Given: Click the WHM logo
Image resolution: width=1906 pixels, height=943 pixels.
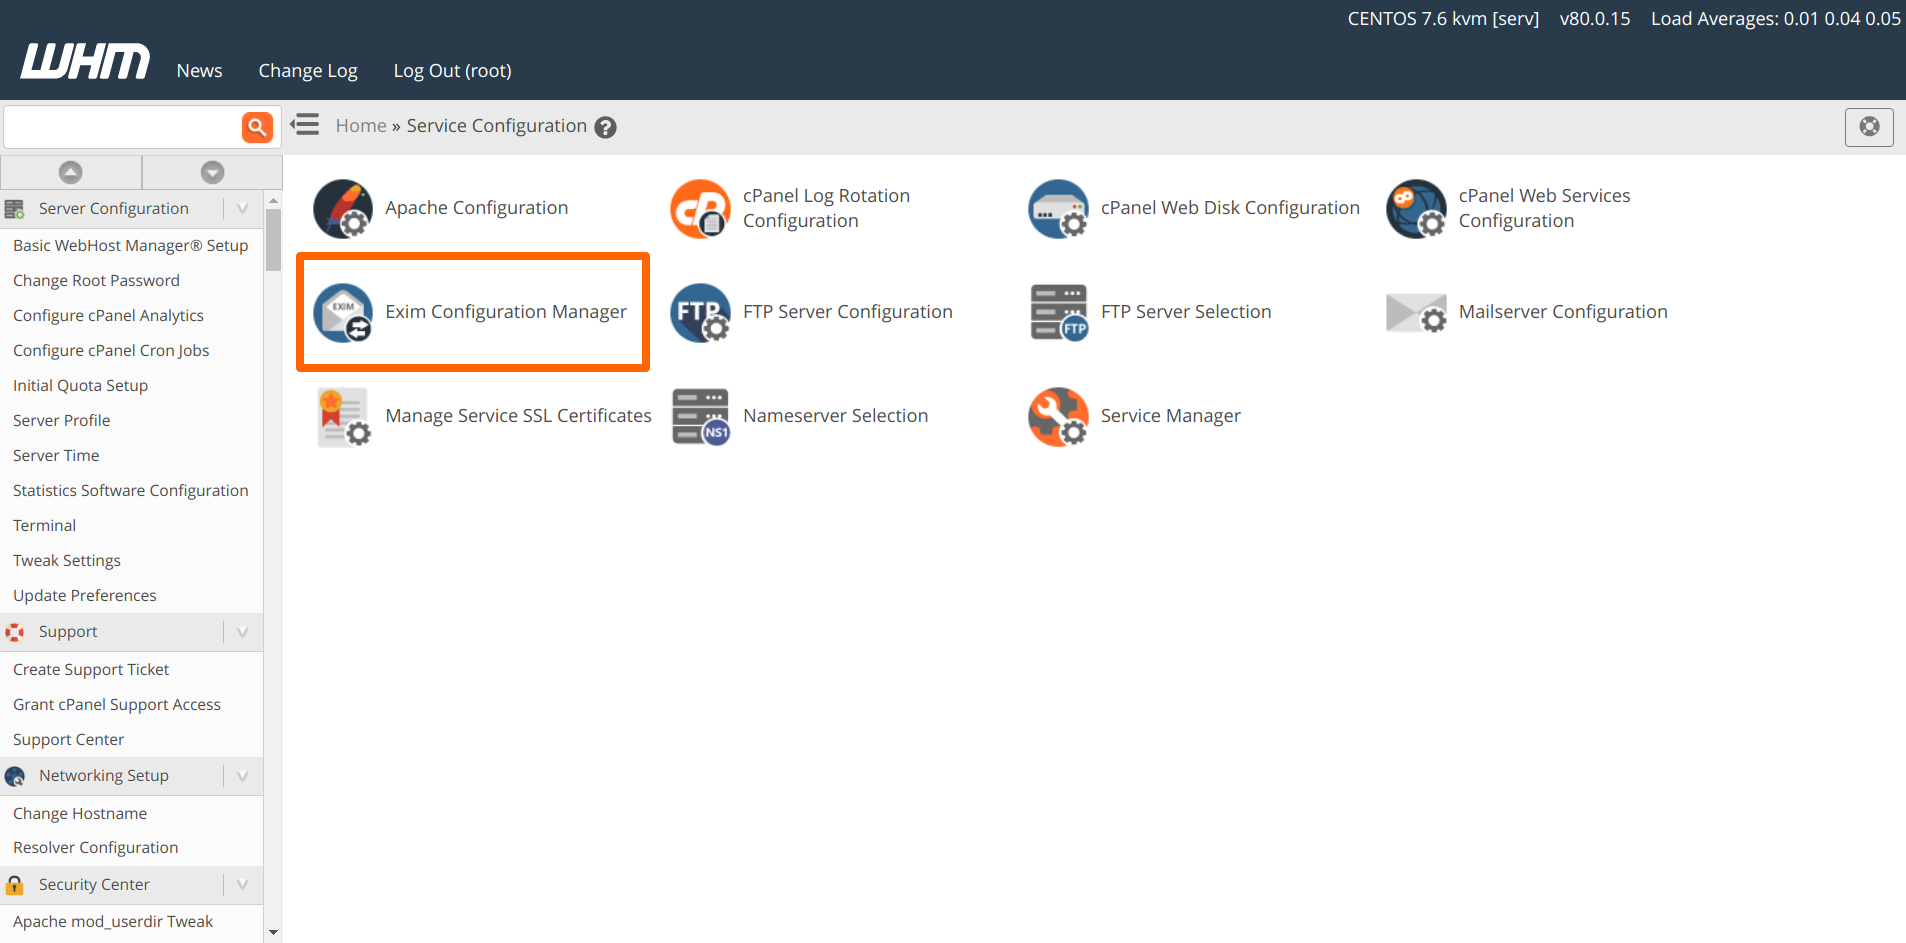Looking at the screenshot, I should click(x=85, y=62).
